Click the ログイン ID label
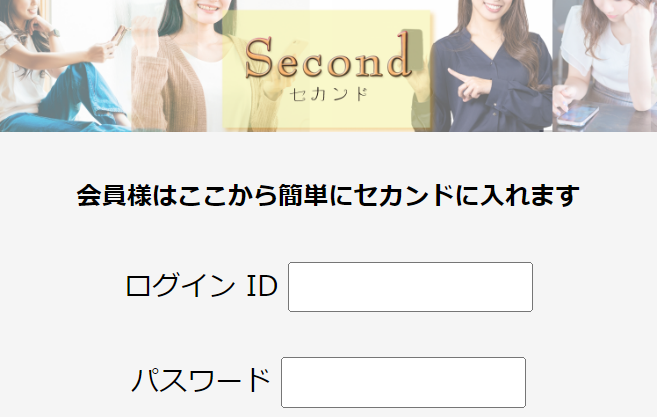 tap(202, 286)
